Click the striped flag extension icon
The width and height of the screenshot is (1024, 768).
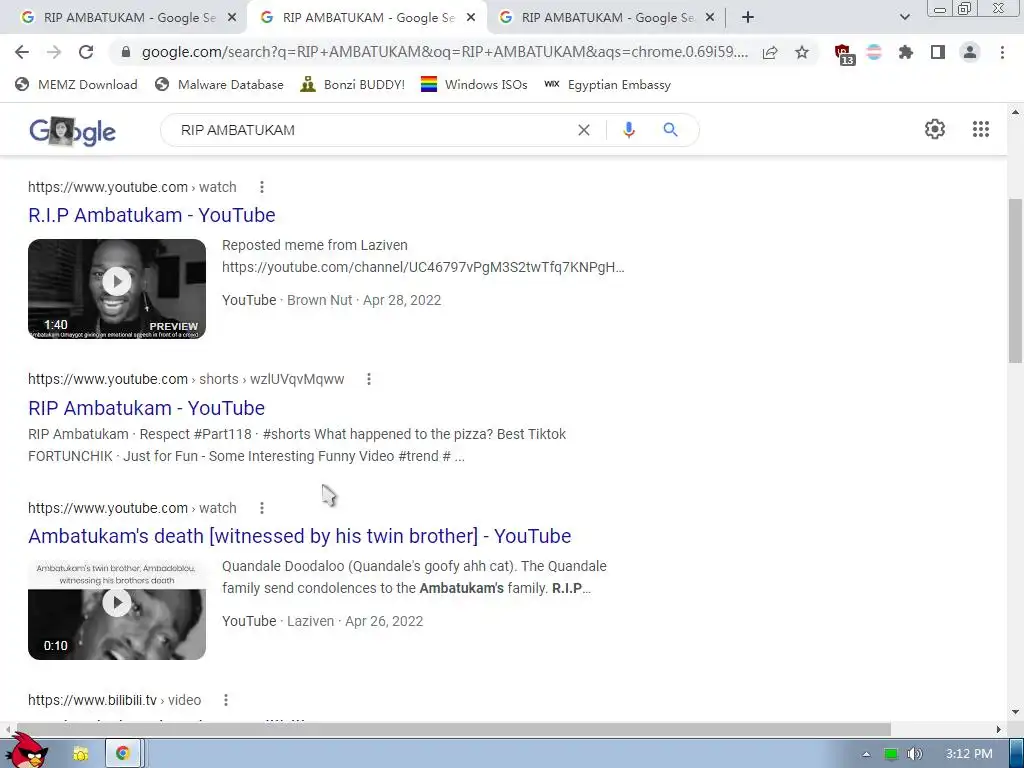click(x=874, y=52)
